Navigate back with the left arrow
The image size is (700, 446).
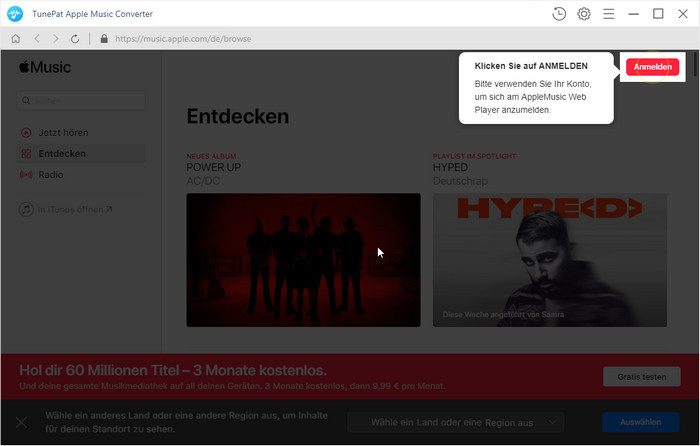click(37, 39)
